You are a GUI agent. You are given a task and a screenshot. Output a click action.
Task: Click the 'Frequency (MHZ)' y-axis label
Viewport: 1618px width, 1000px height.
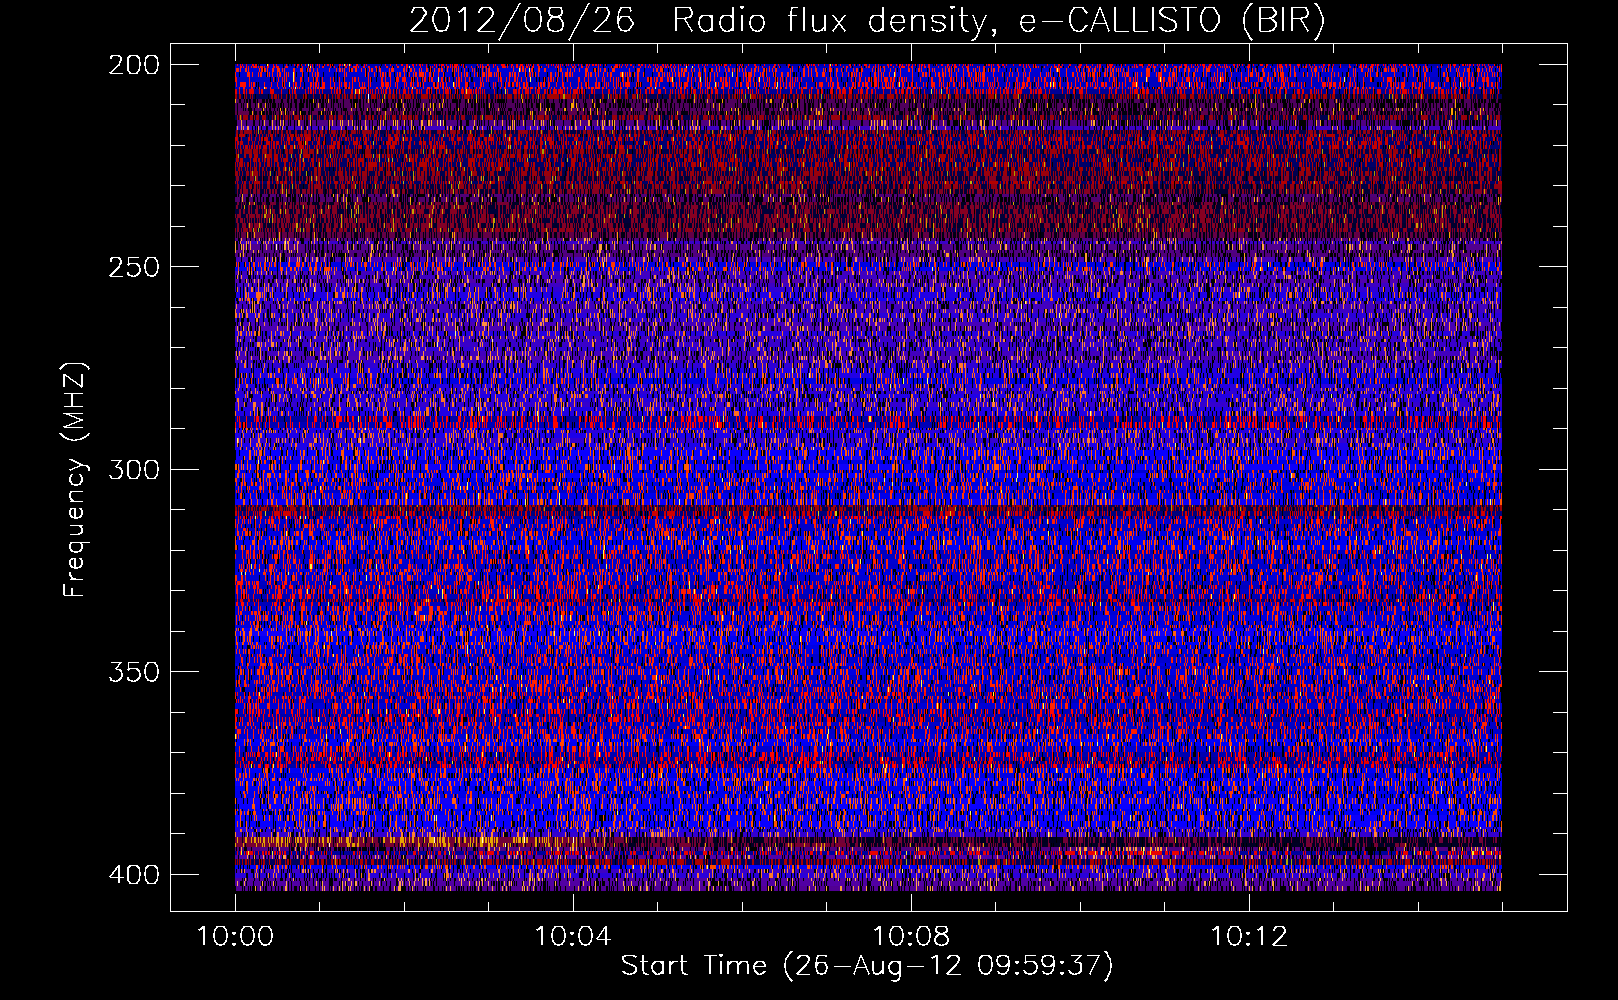coord(75,479)
